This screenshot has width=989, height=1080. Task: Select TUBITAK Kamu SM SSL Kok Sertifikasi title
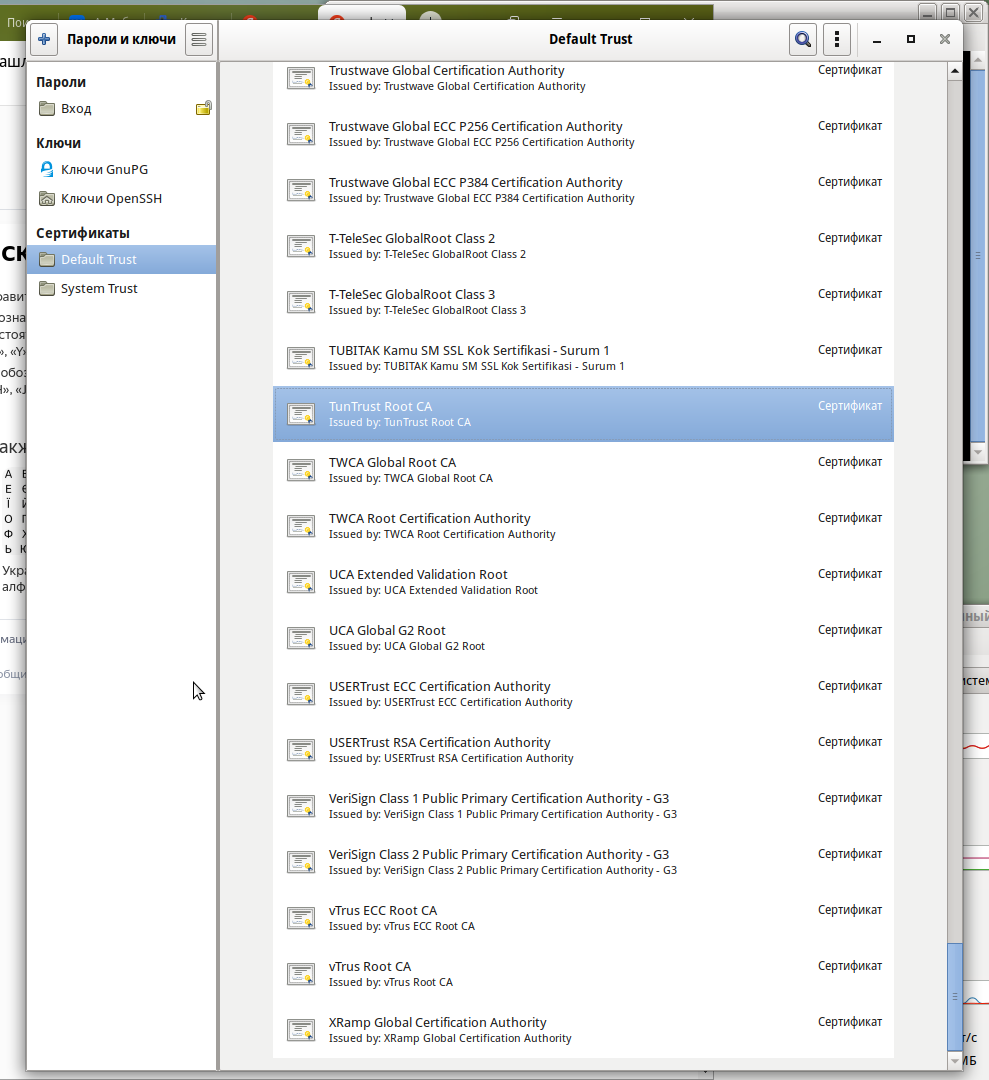469,351
